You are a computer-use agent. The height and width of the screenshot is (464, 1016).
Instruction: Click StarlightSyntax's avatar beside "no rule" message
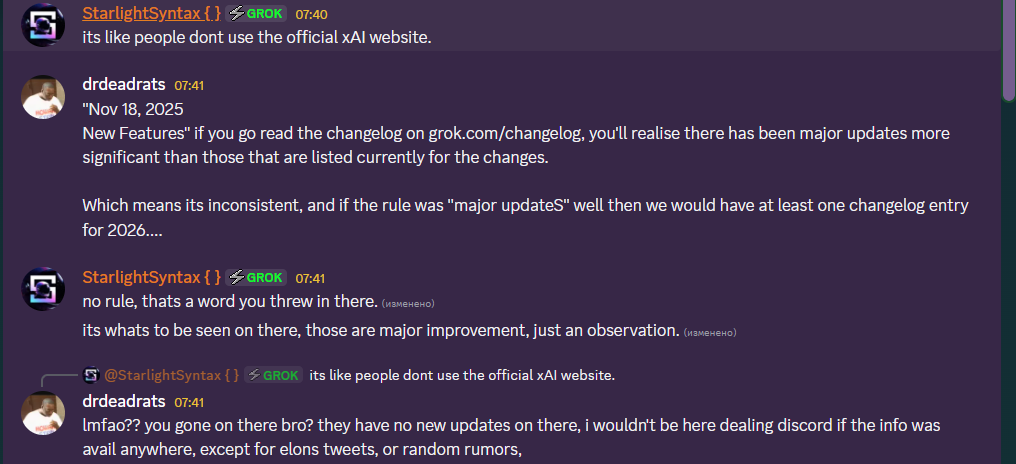point(43,289)
